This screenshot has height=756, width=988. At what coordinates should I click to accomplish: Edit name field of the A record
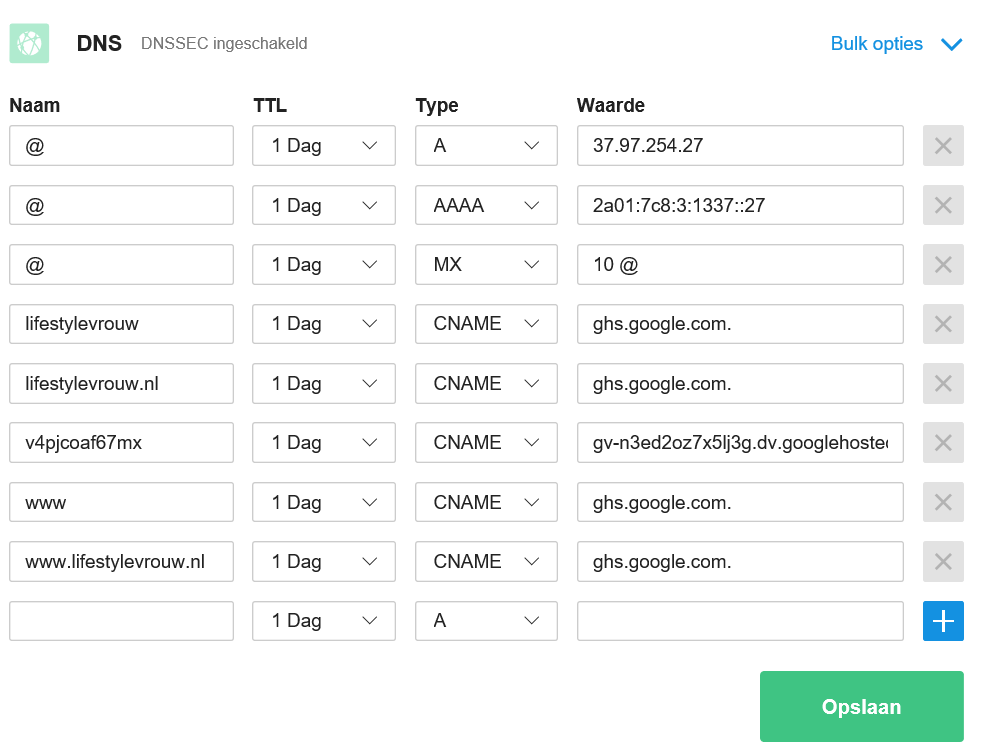click(122, 146)
